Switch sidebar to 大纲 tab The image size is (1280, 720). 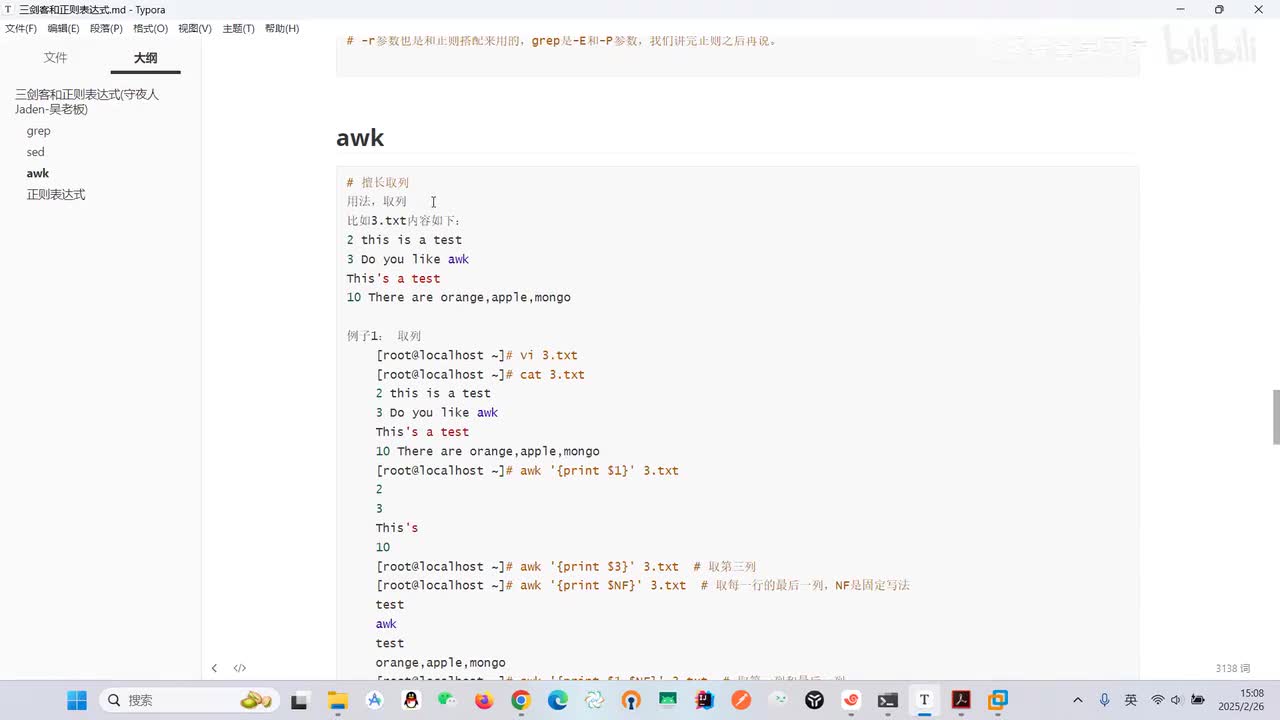[145, 58]
